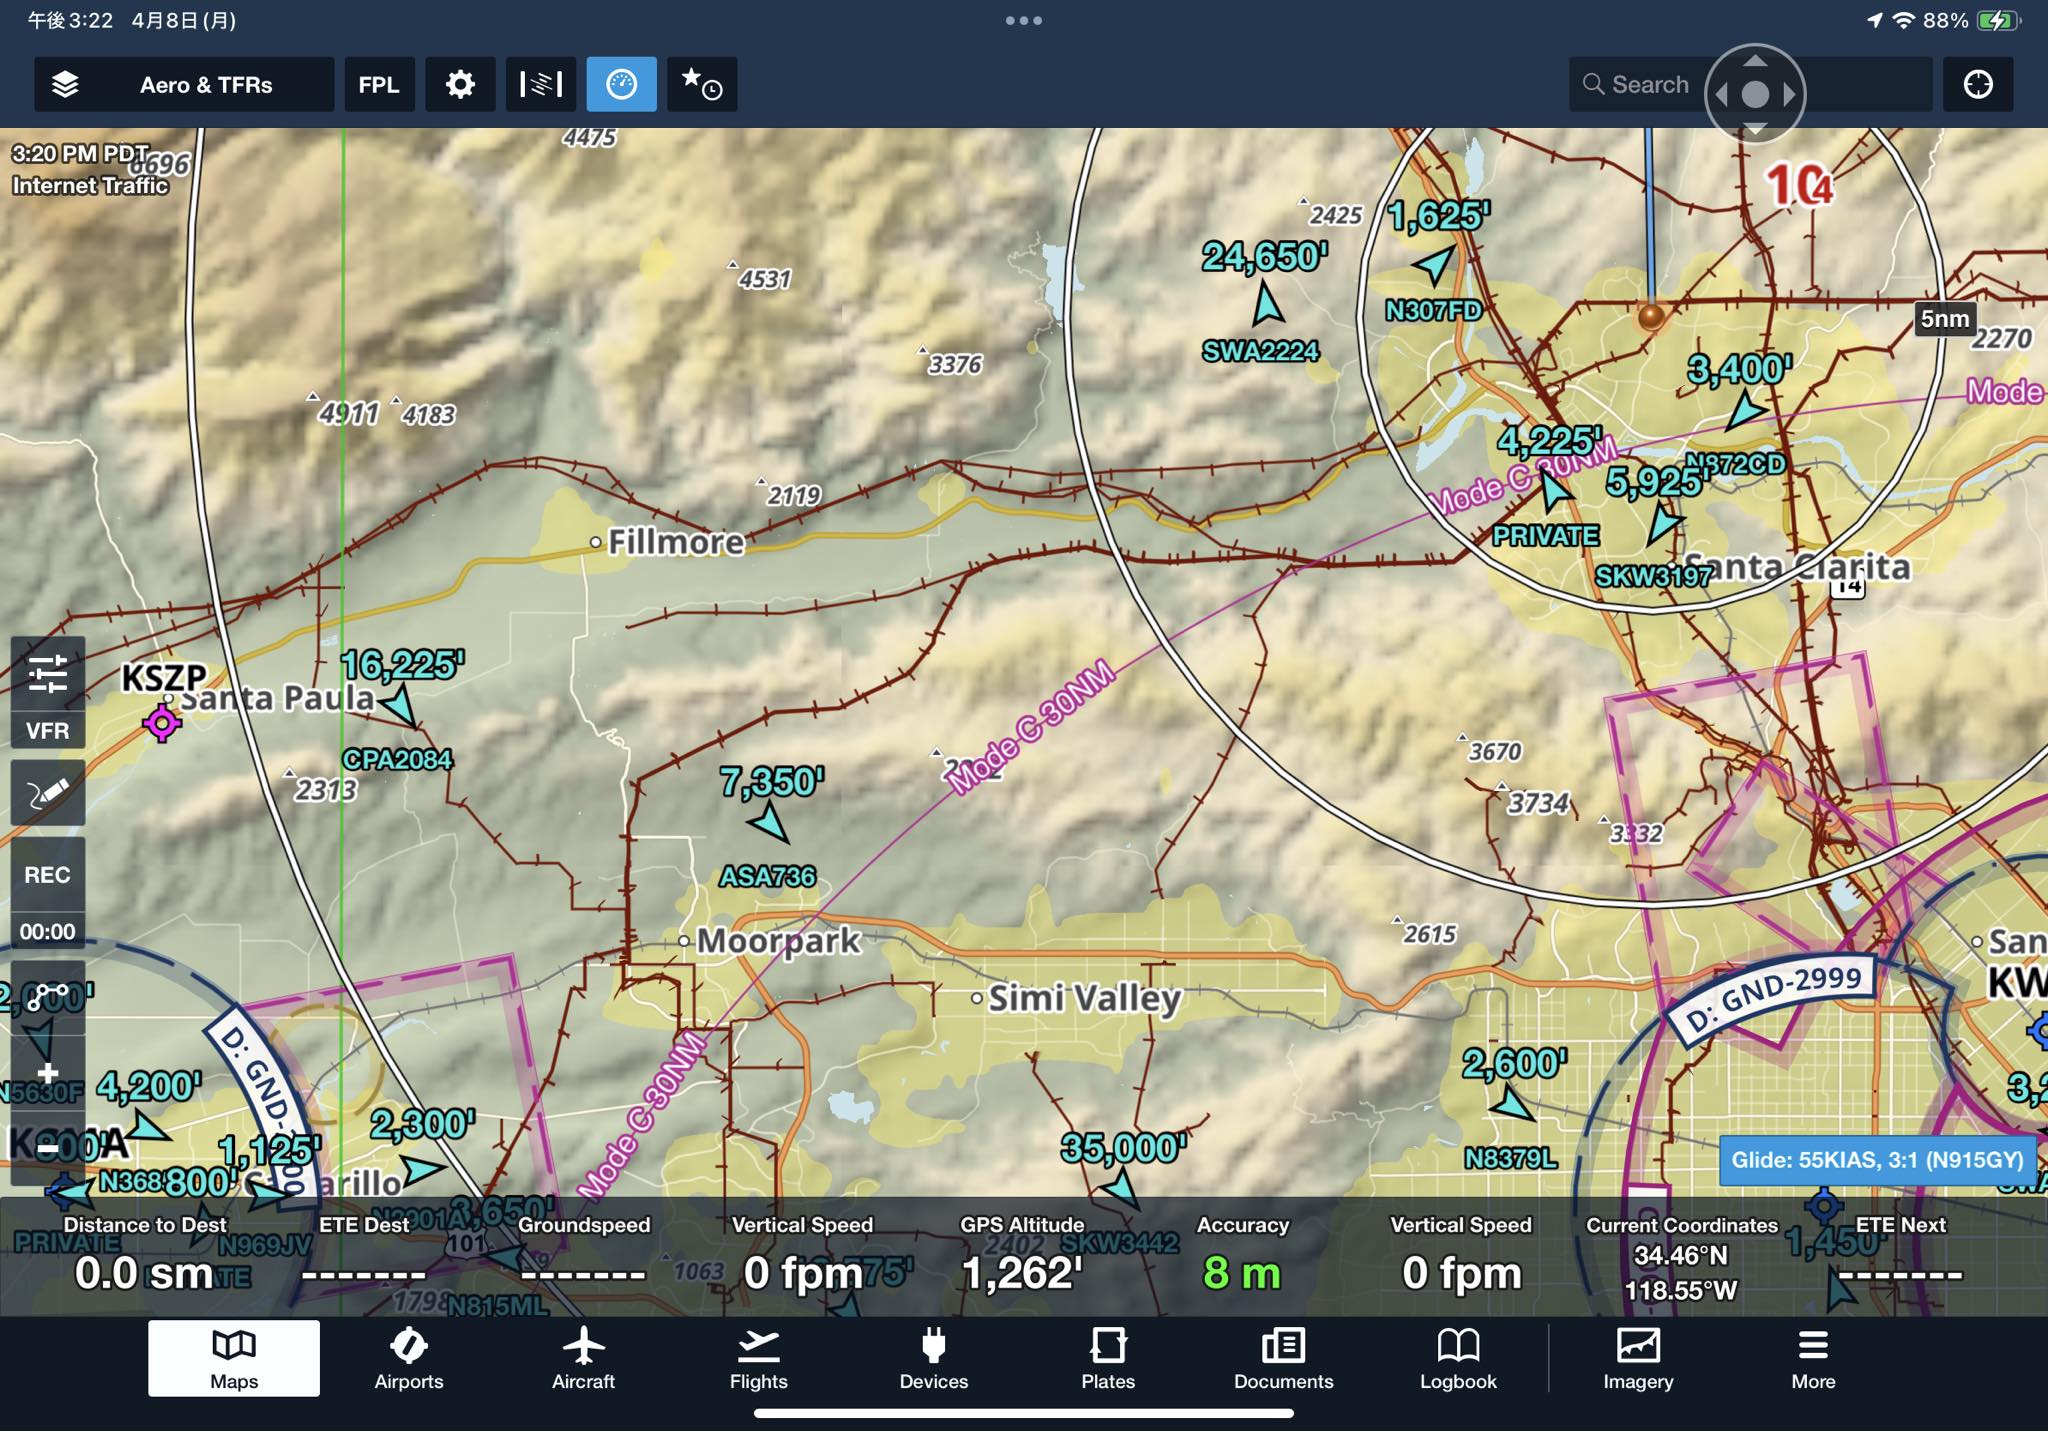
Task: Open the Logbook tab
Action: [x=1459, y=1359]
